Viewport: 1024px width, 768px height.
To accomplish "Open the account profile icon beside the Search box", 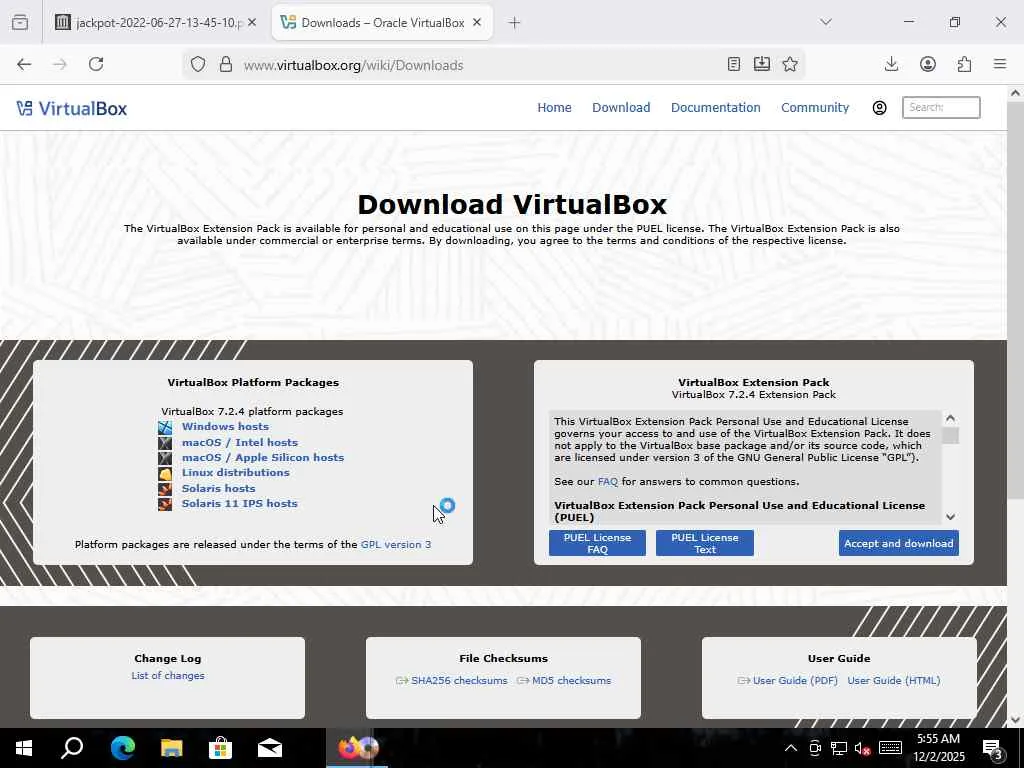I will click(880, 108).
